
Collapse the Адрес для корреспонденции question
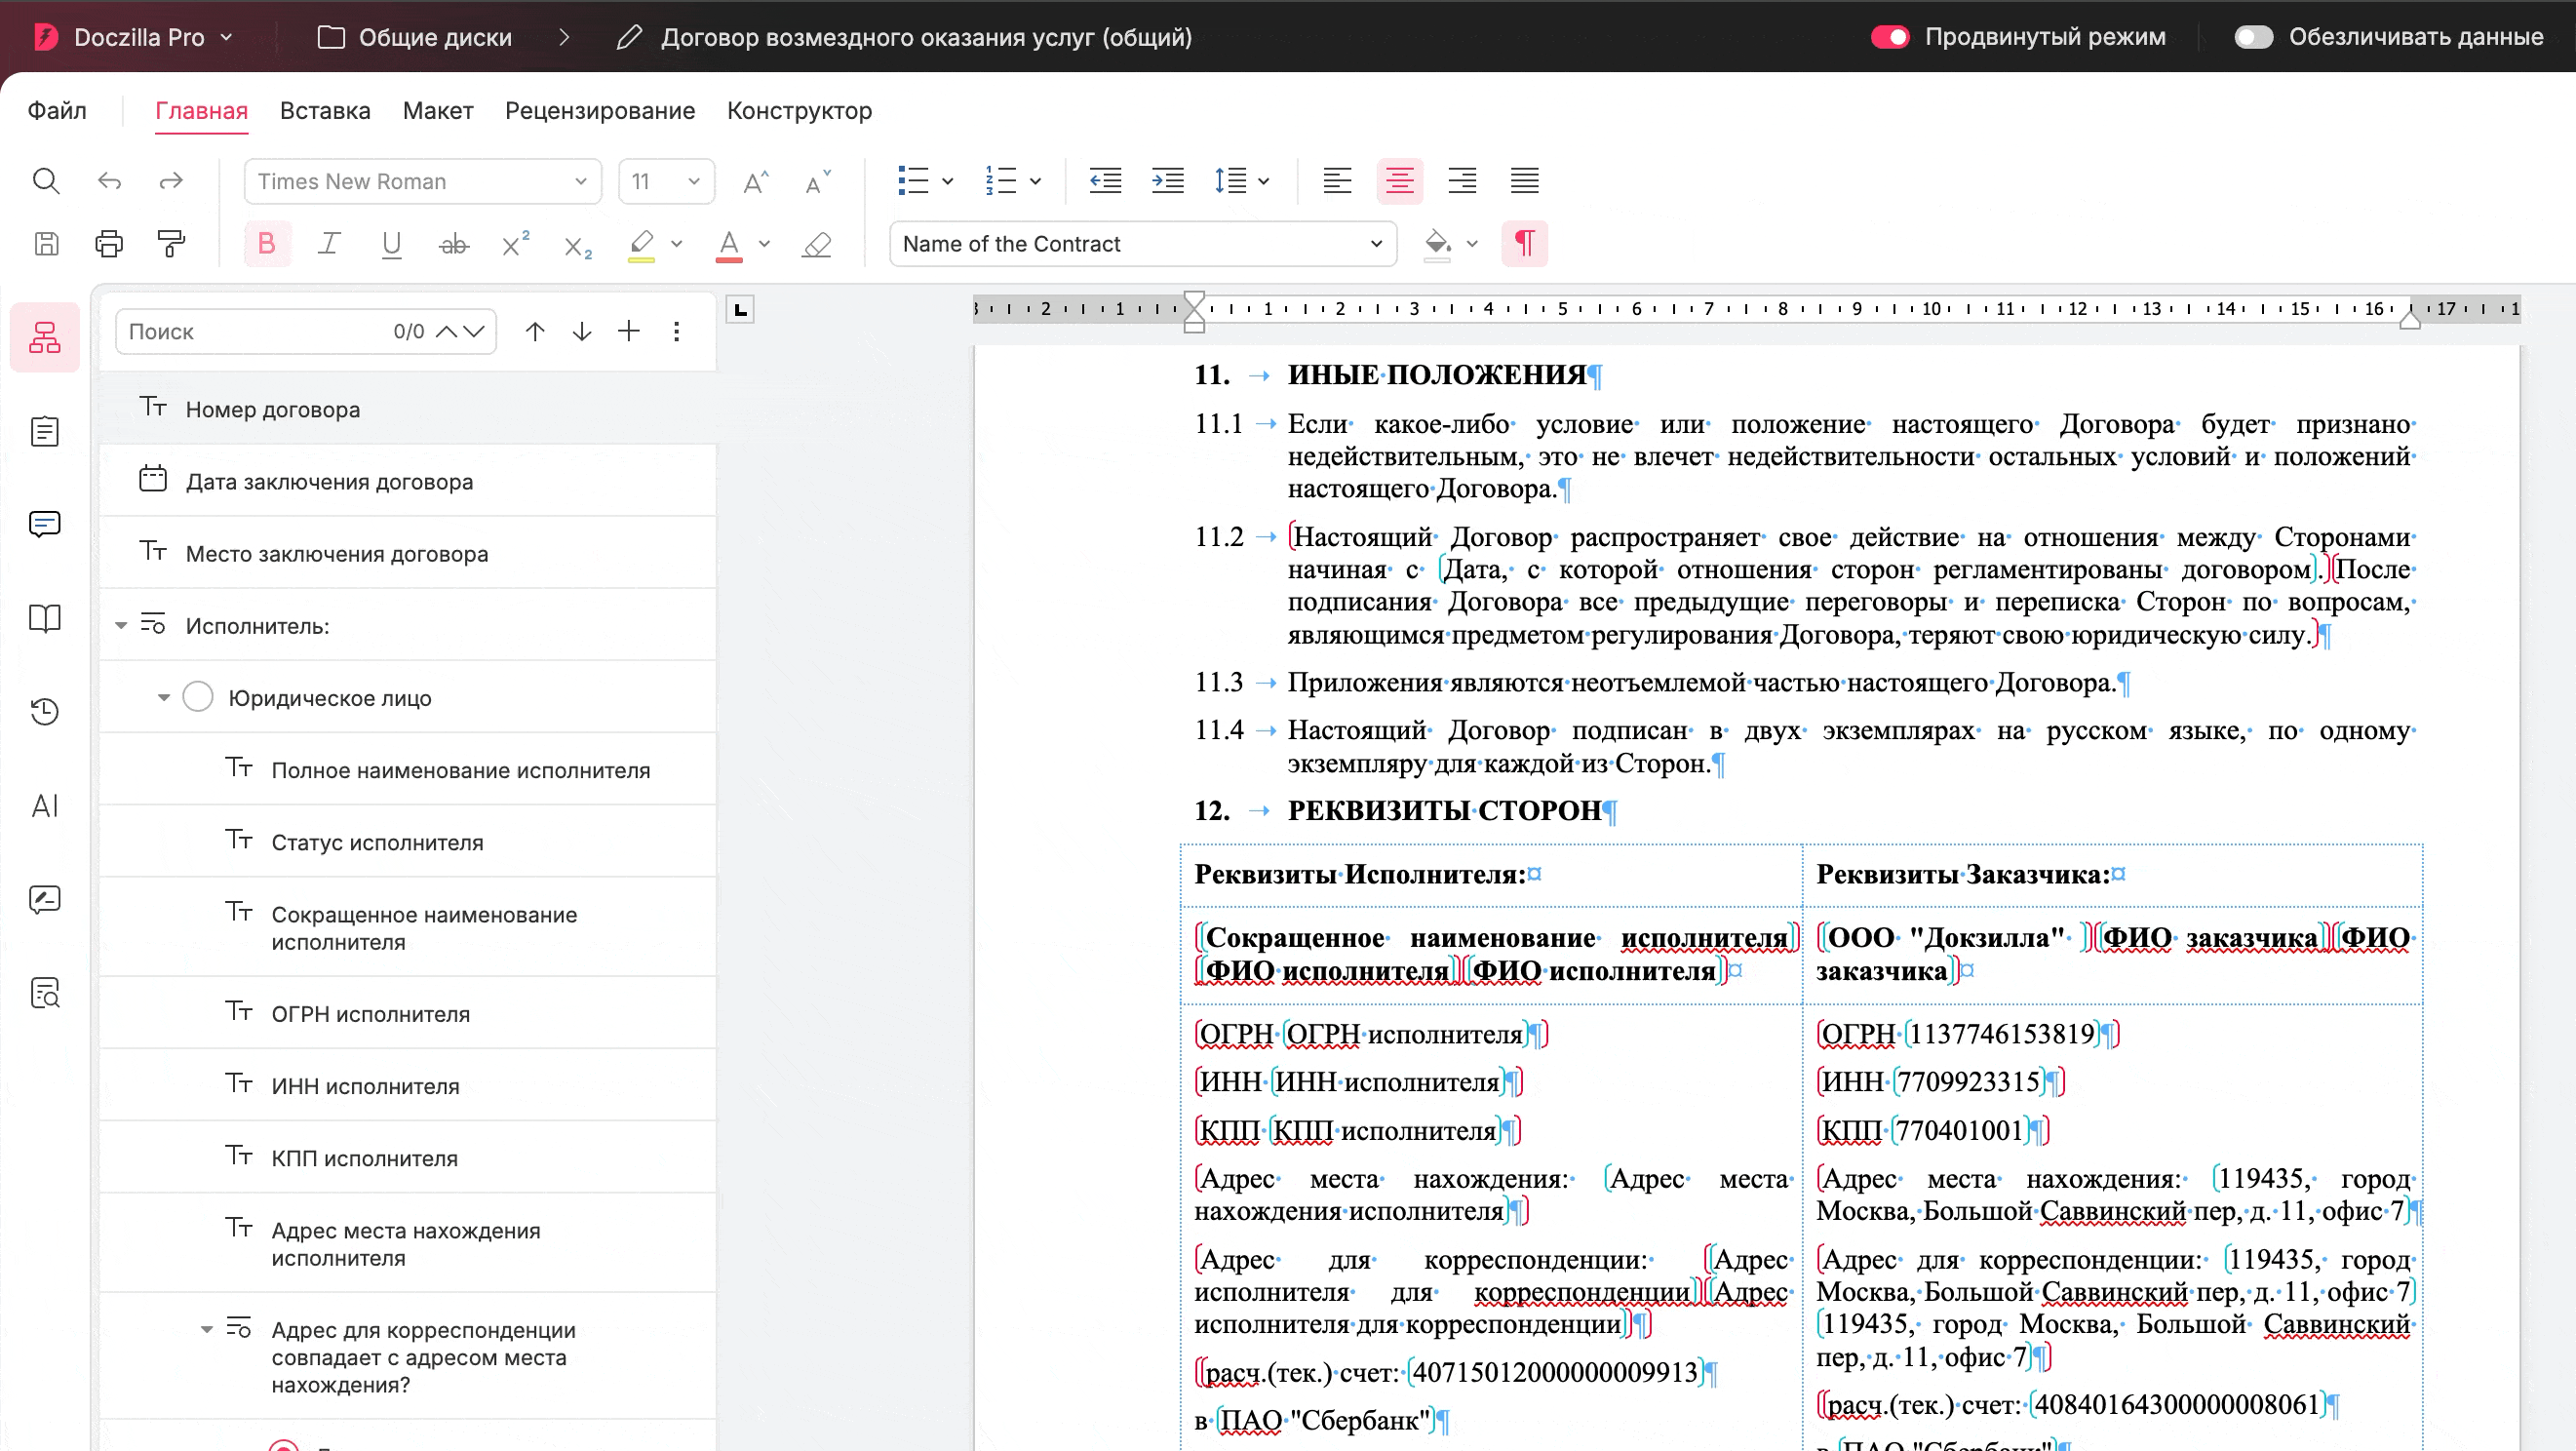(207, 1329)
